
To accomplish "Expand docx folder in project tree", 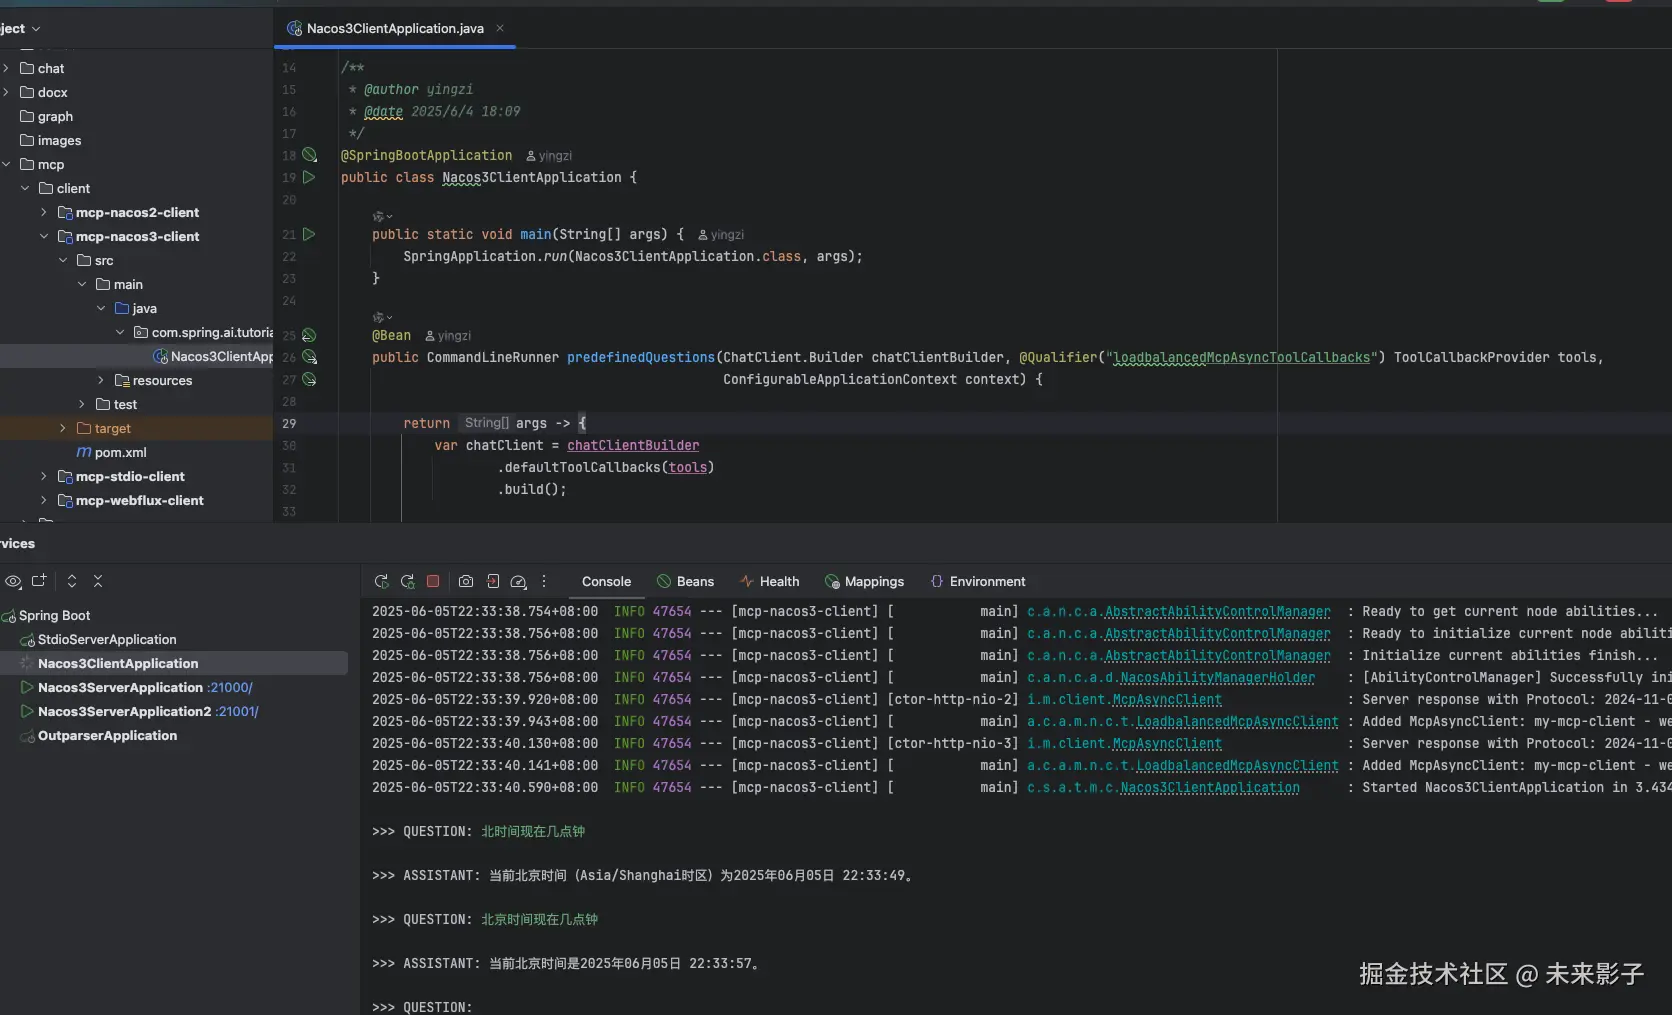I will [x=7, y=92].
